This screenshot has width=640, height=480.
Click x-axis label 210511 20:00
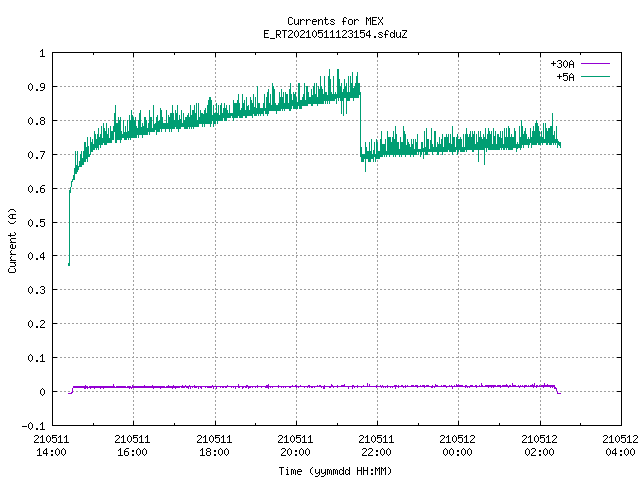[x=296, y=446]
